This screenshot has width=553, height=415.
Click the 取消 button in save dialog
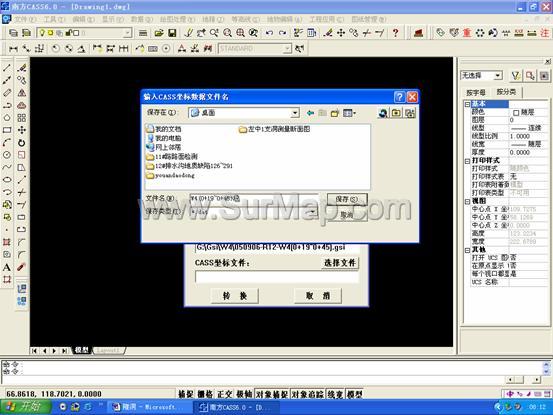347,214
